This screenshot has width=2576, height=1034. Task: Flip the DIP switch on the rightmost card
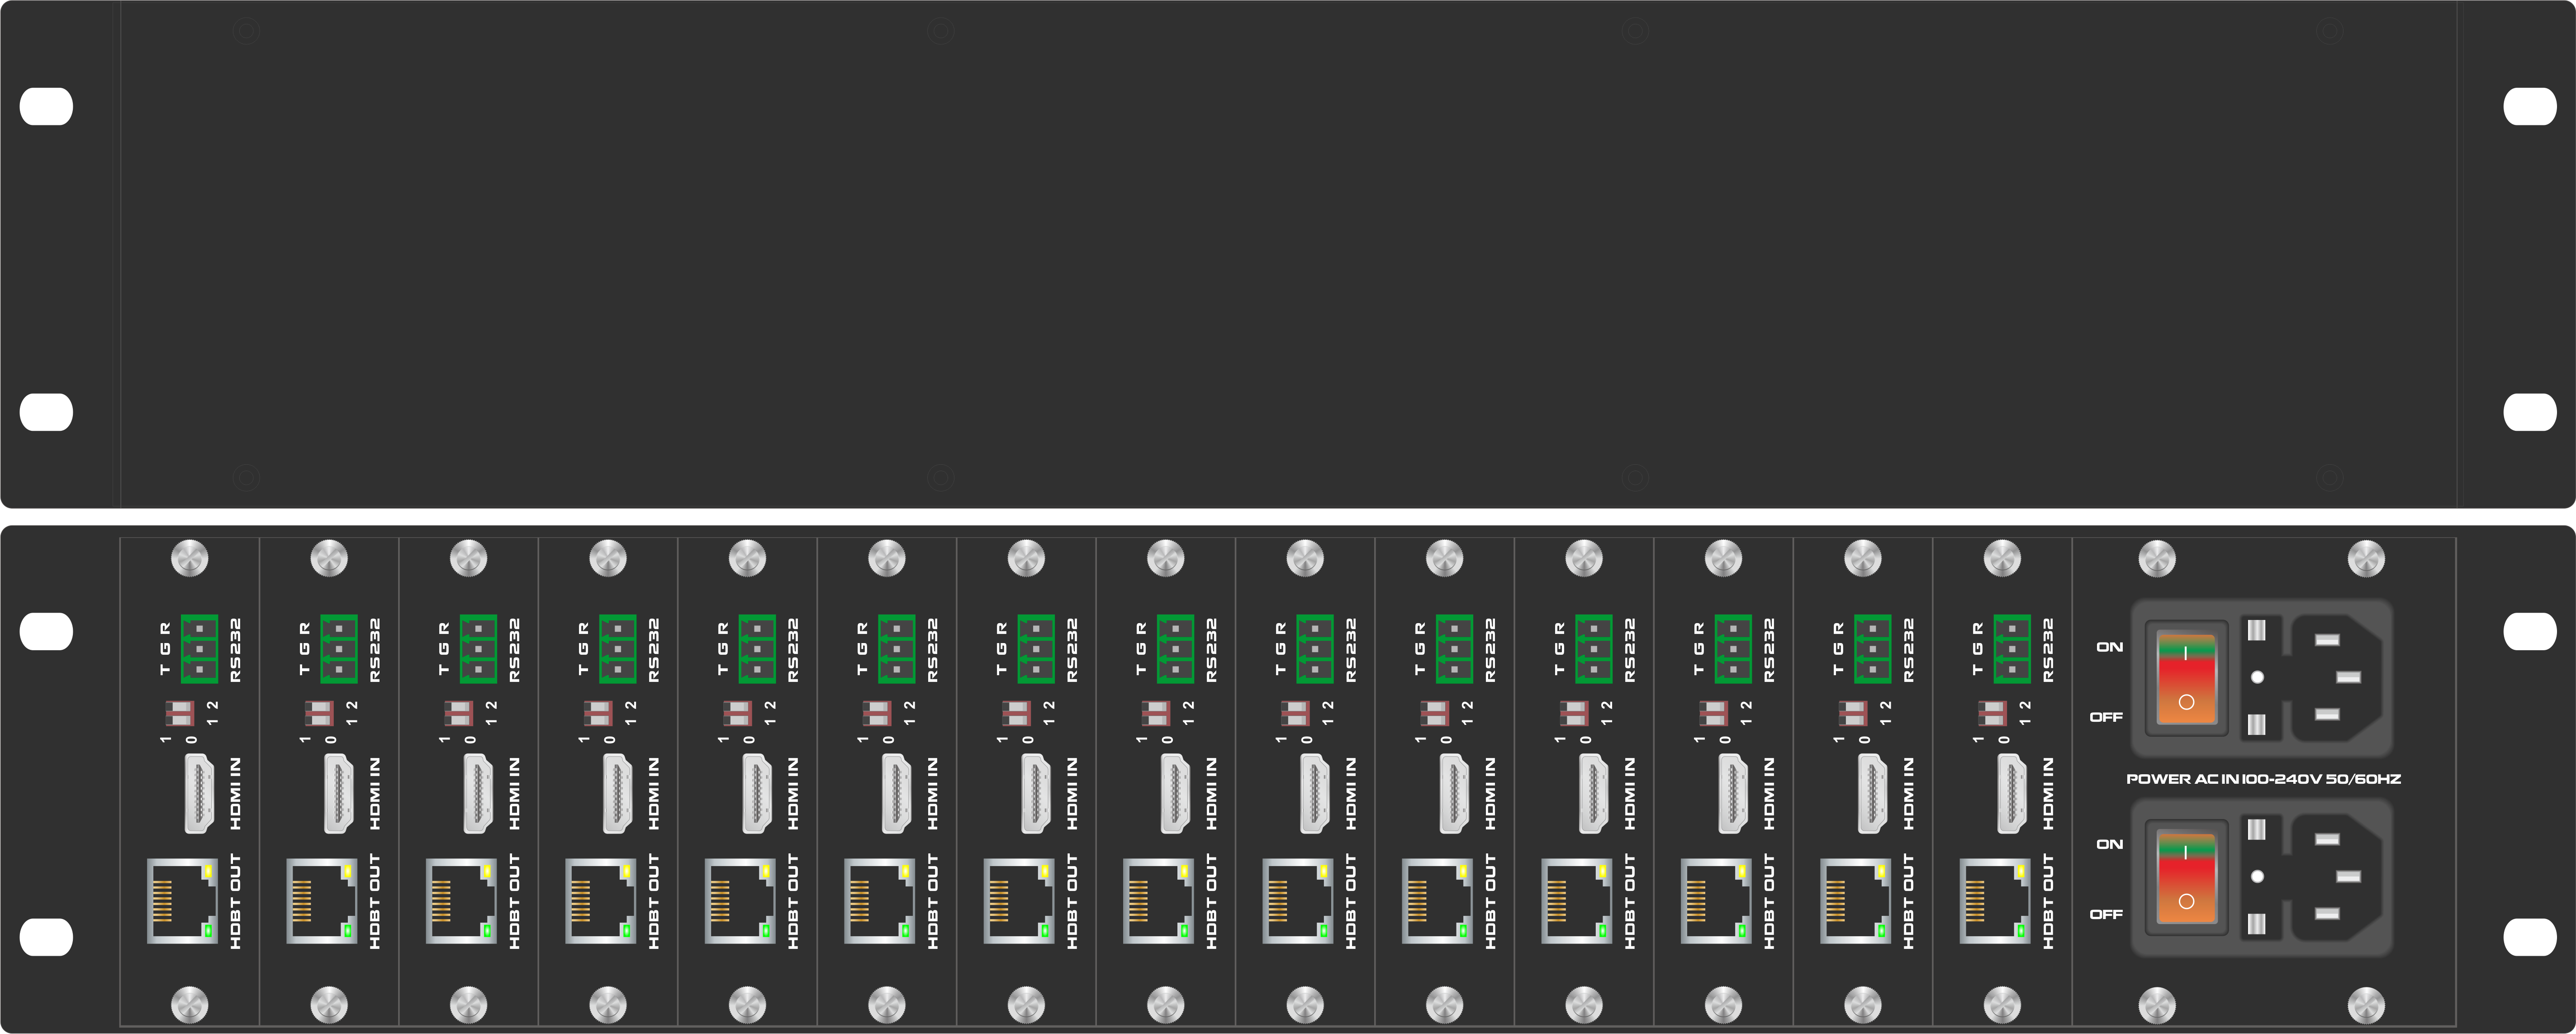pyautogui.click(x=1992, y=714)
